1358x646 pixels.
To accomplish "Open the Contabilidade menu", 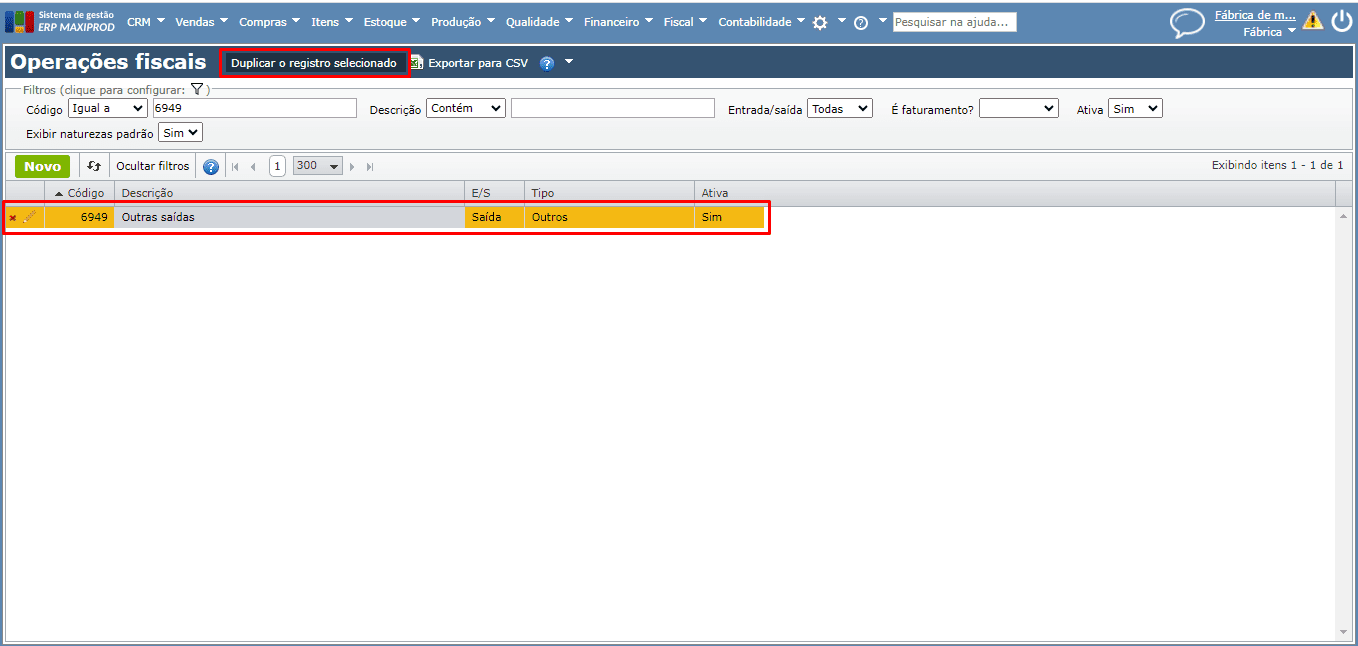I will point(762,22).
